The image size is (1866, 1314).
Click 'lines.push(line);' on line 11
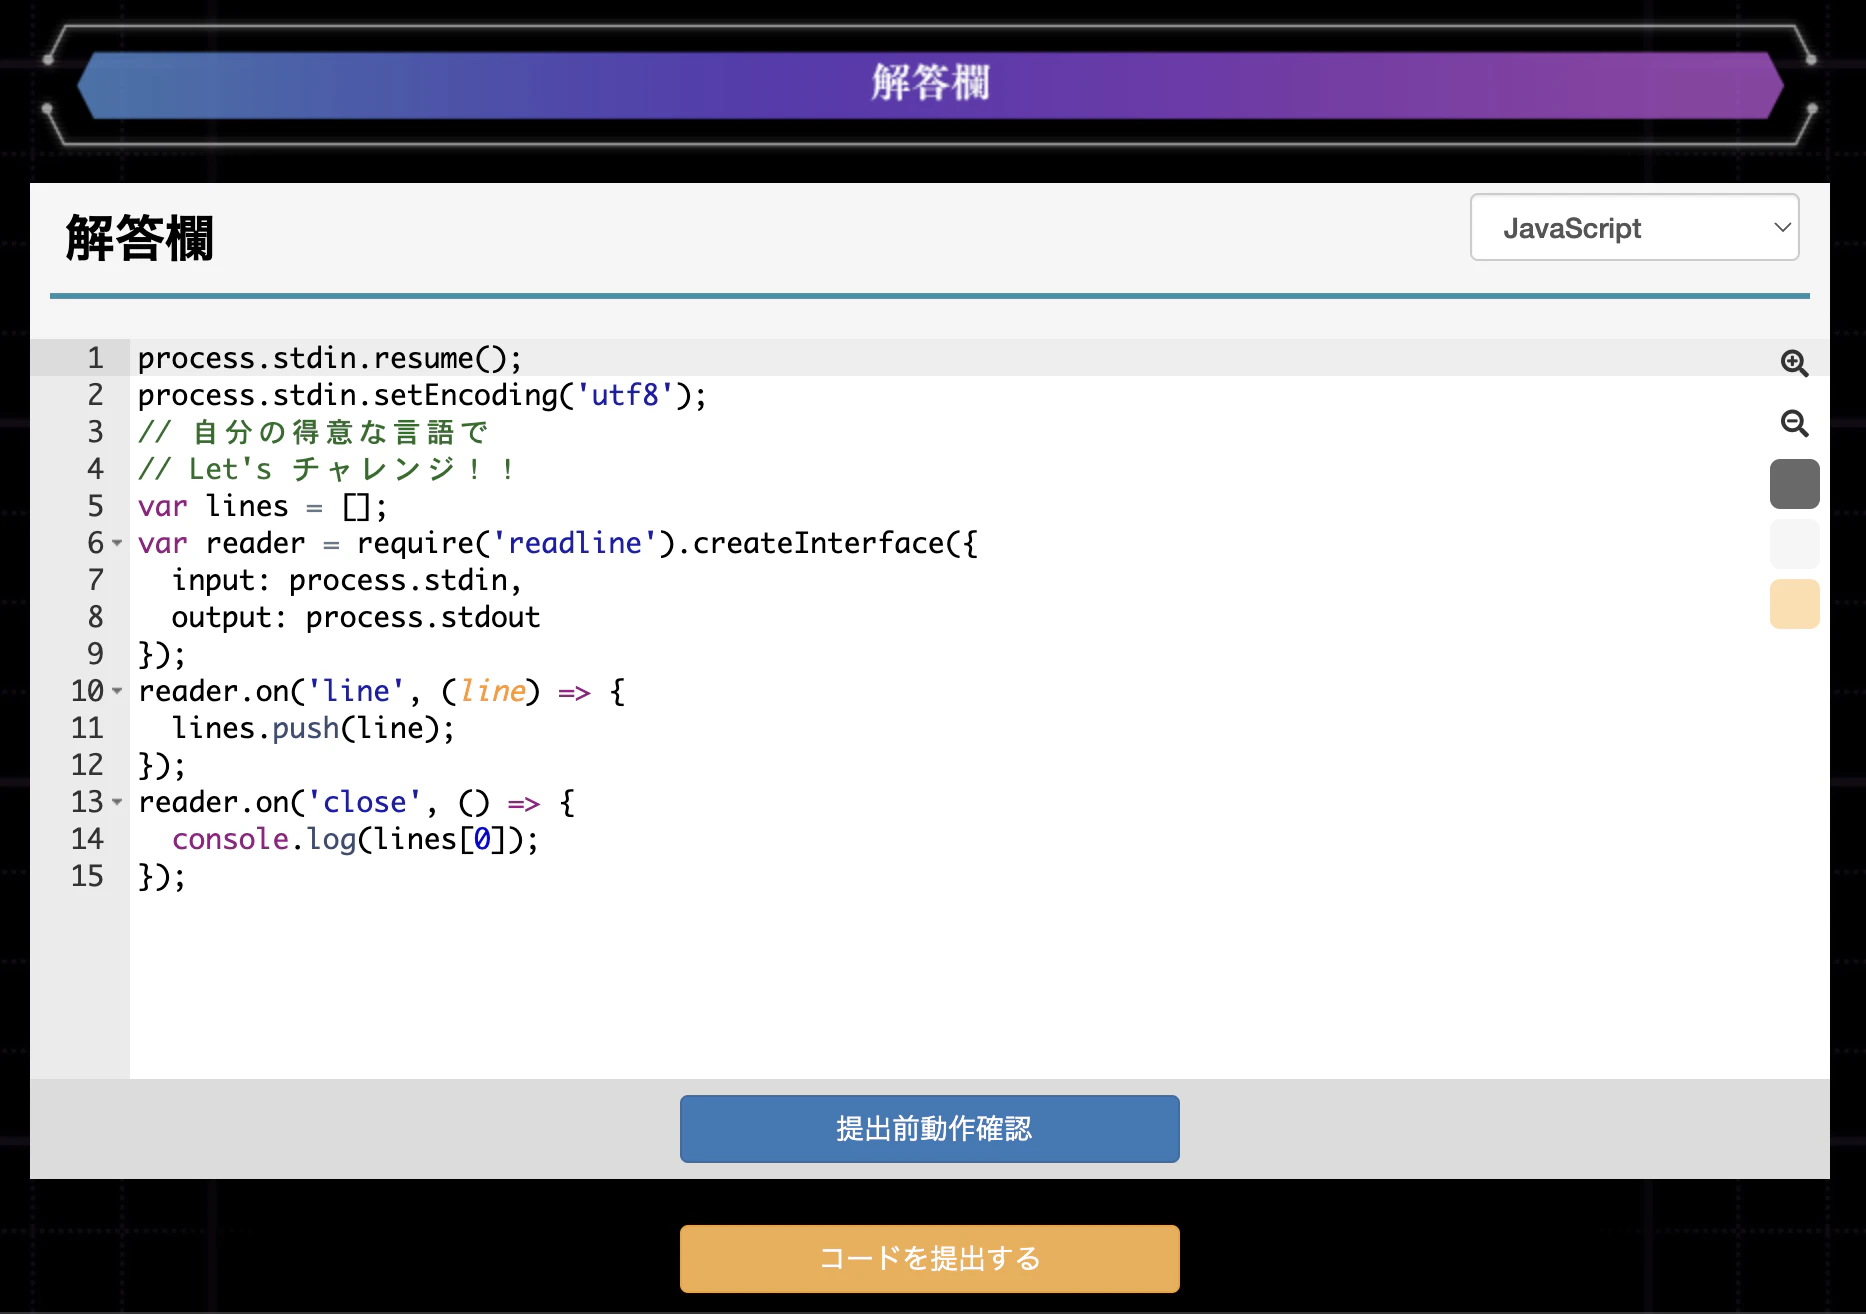pos(313,728)
